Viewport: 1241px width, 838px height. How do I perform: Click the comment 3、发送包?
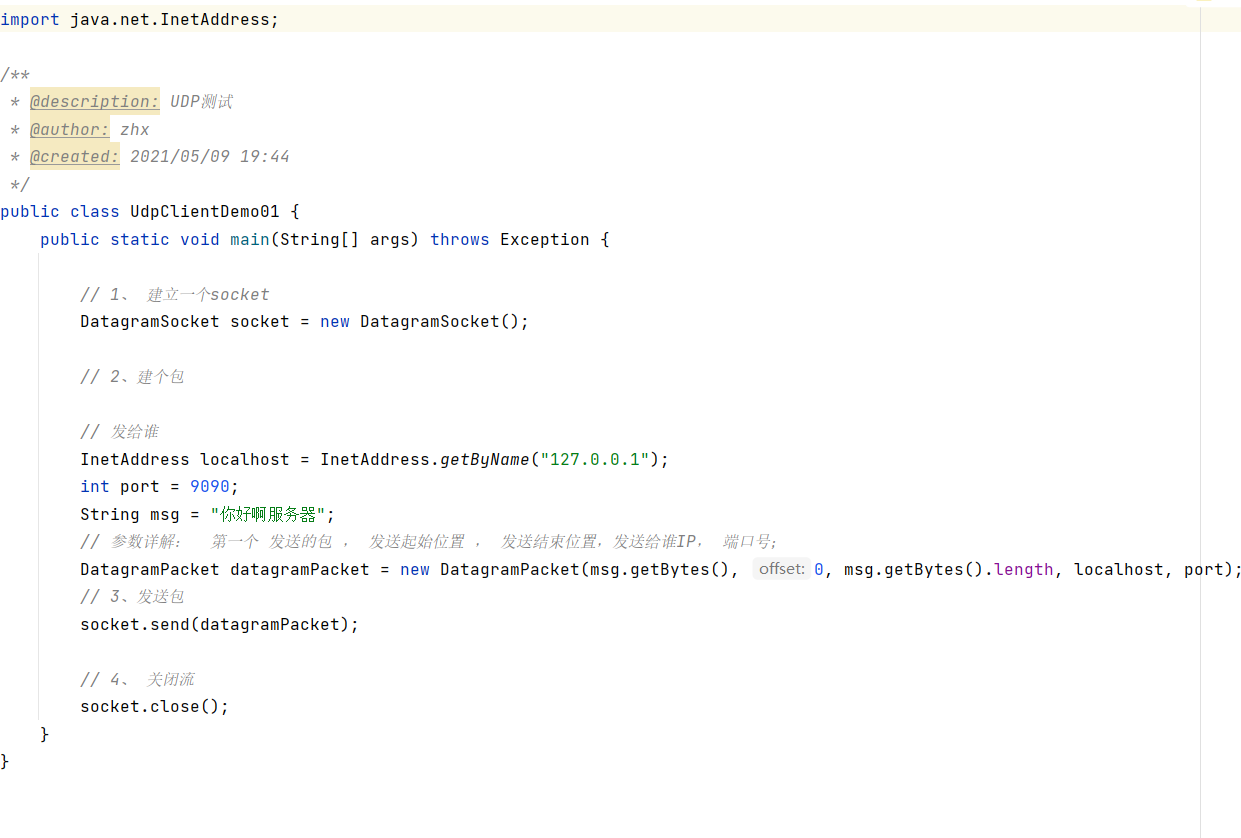click(132, 596)
